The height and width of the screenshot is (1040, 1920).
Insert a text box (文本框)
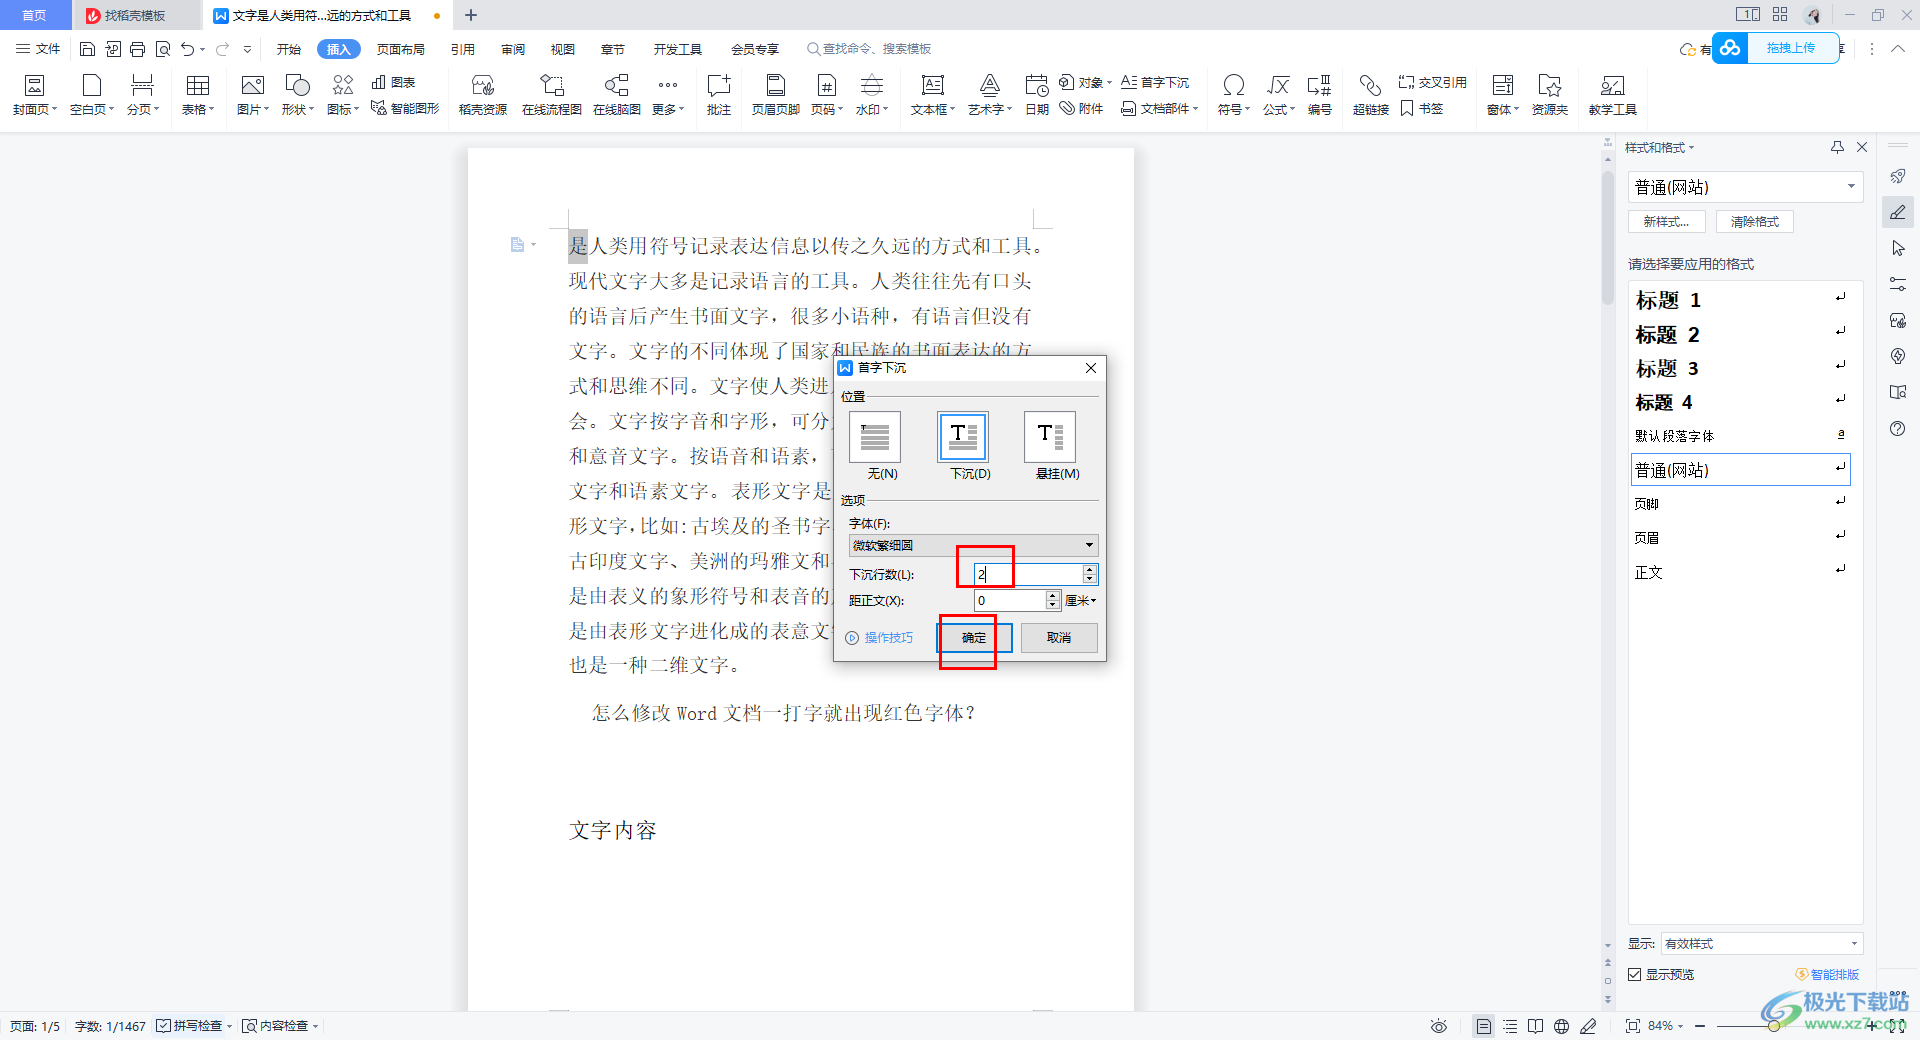932,95
